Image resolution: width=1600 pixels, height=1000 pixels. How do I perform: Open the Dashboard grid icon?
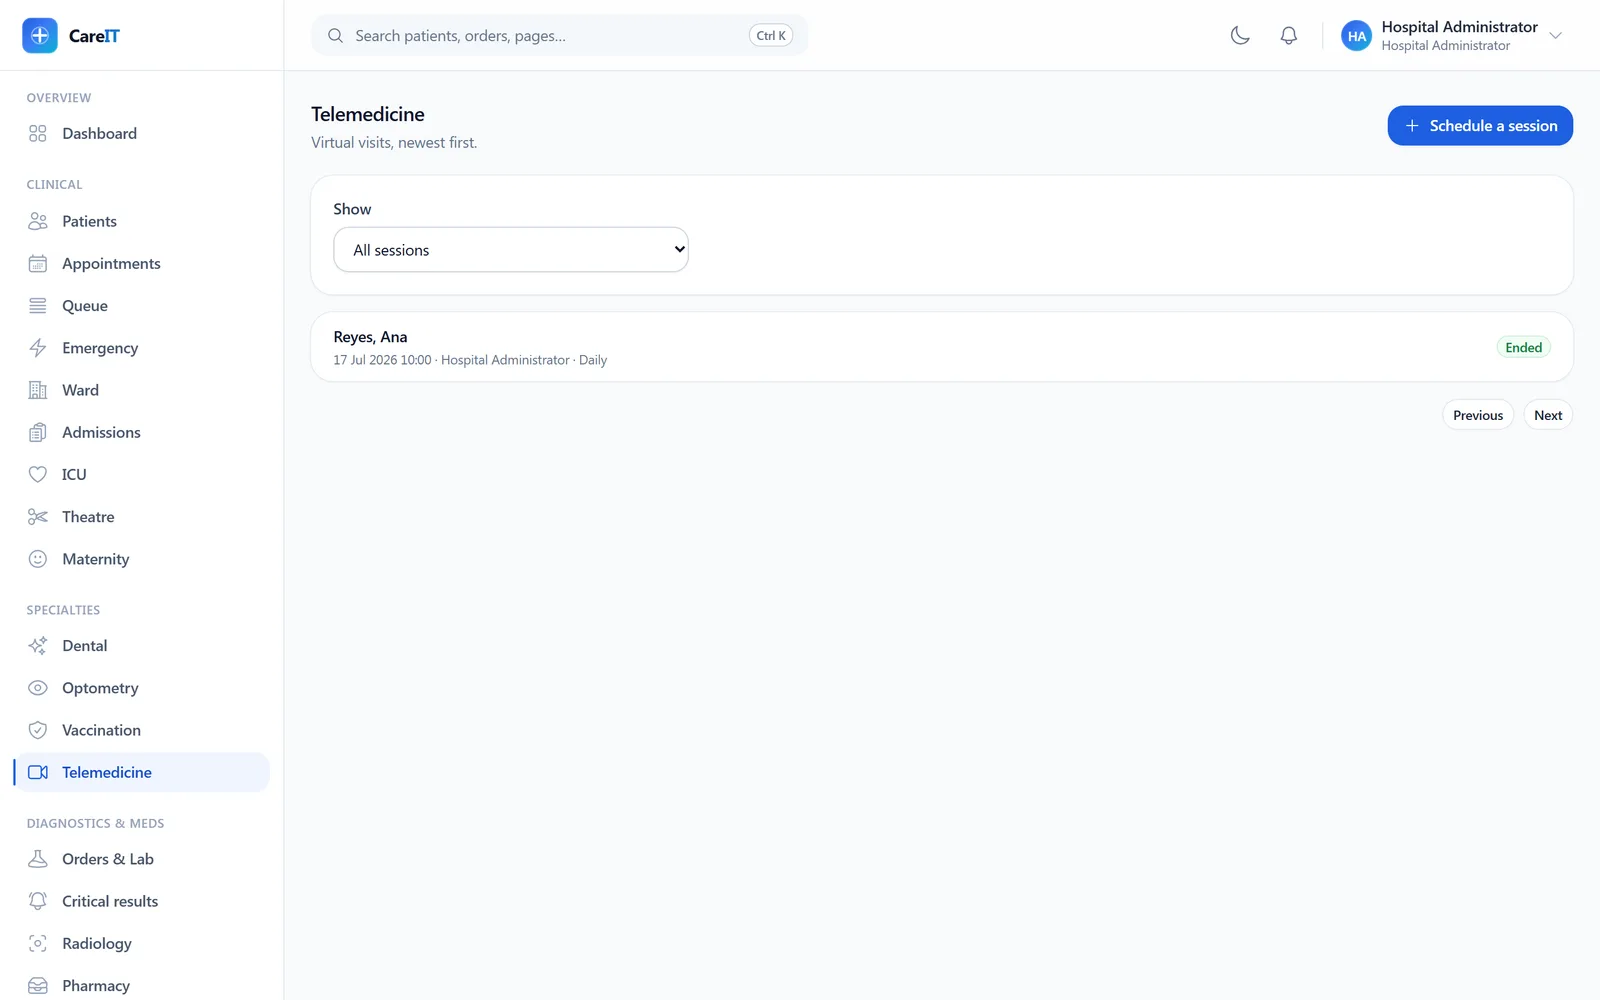tap(38, 134)
